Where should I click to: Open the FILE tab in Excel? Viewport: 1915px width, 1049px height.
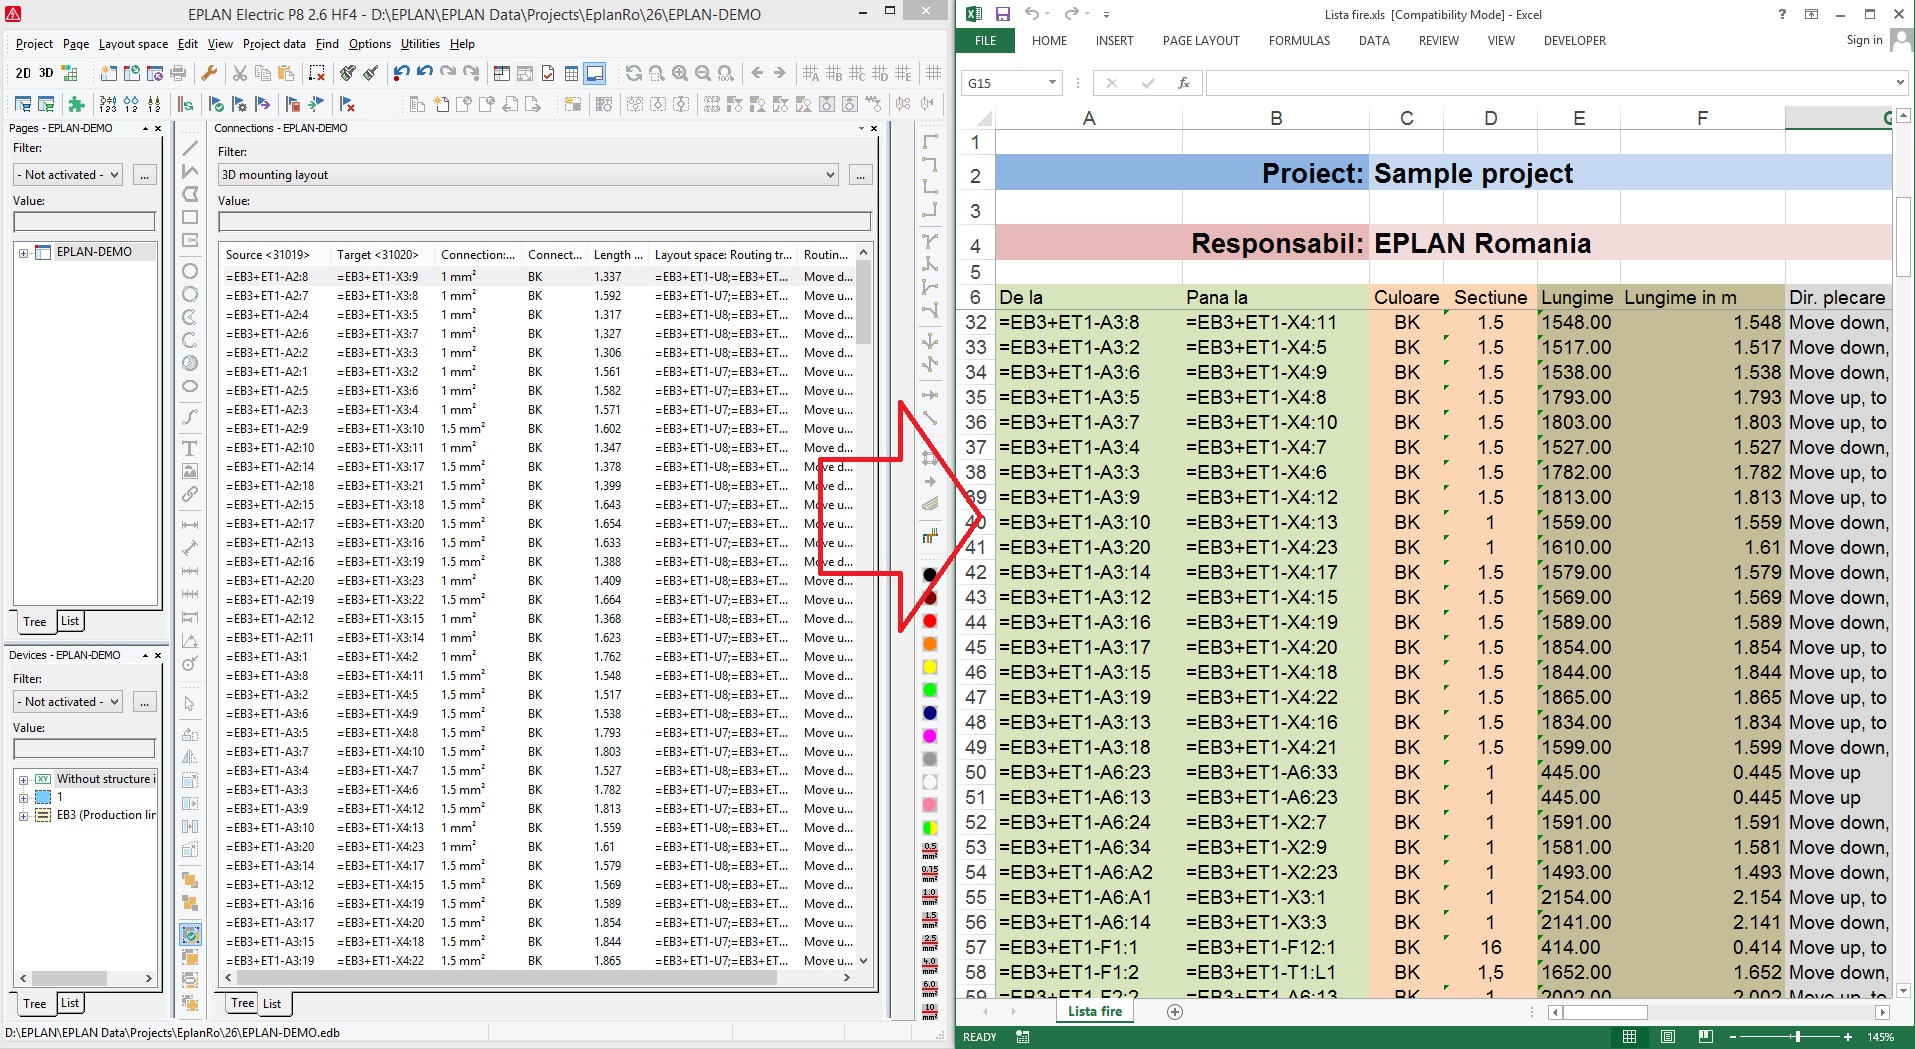point(986,41)
